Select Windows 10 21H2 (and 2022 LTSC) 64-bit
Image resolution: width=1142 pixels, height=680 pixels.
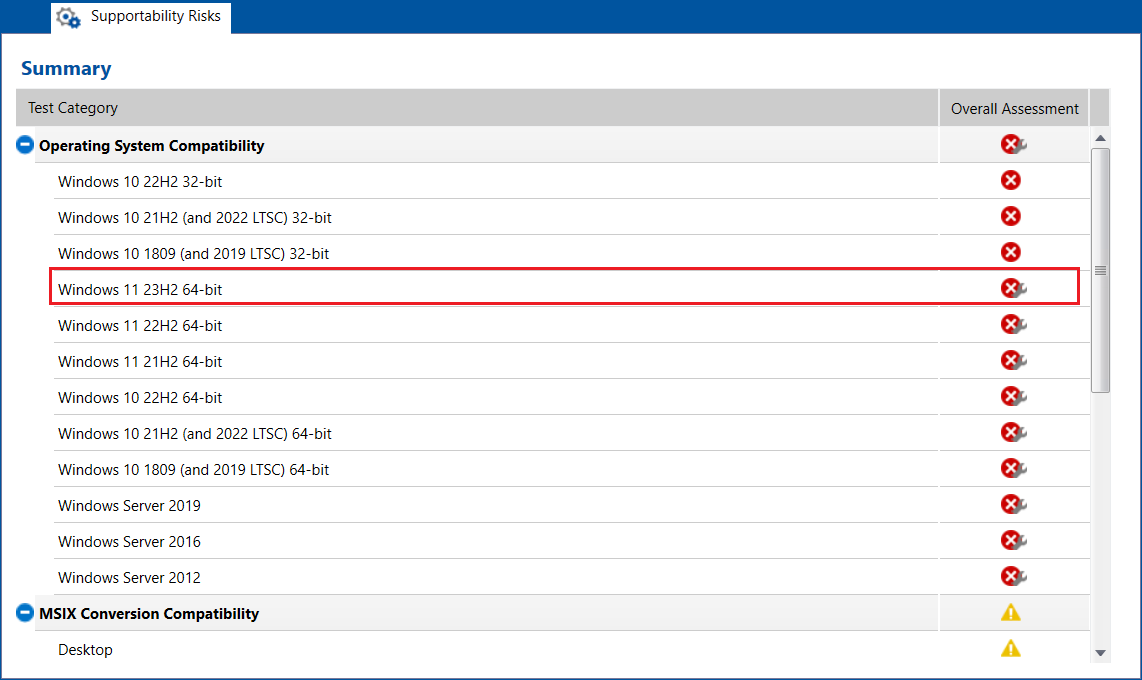(572, 433)
